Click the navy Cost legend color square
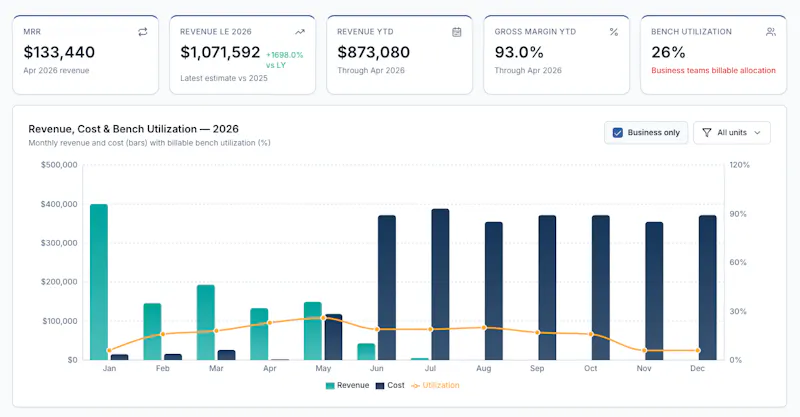Image resolution: width=800 pixels, height=417 pixels. [x=380, y=386]
